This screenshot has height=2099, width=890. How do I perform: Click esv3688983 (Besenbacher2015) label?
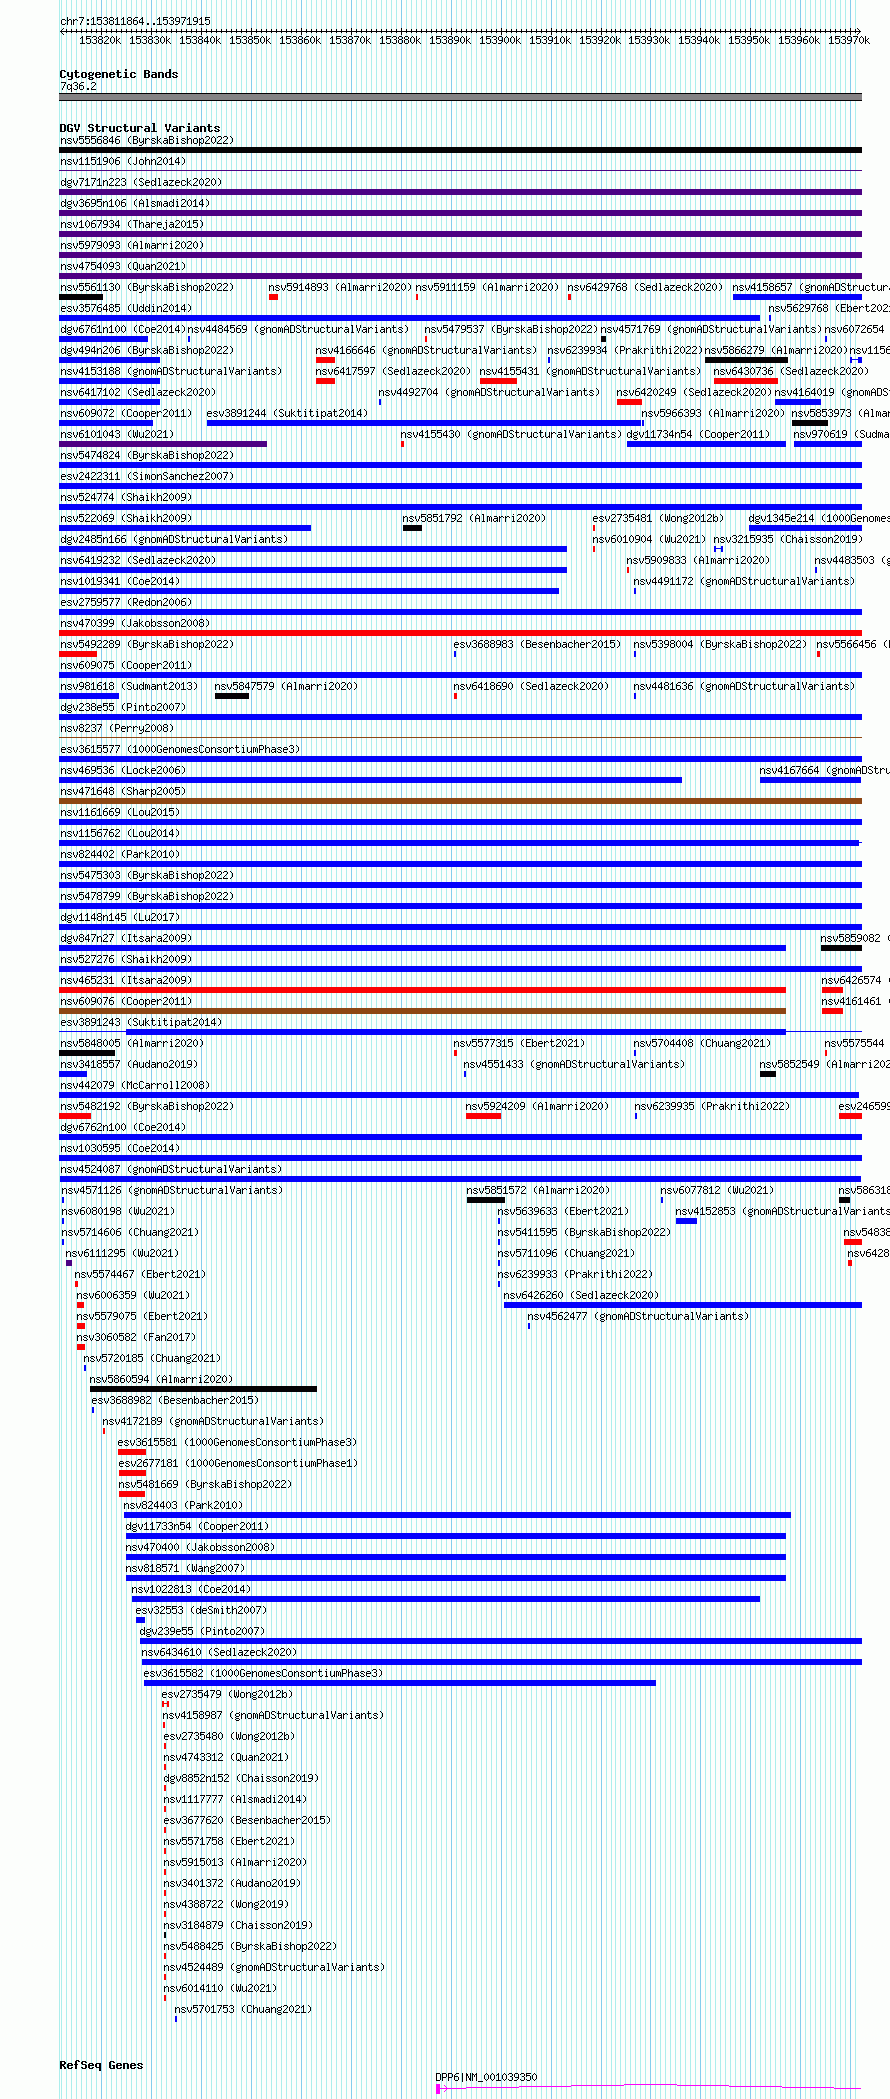click(538, 644)
